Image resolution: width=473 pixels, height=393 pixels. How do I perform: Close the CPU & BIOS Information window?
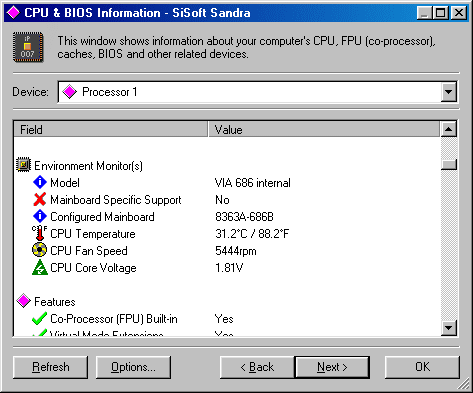(x=459, y=13)
